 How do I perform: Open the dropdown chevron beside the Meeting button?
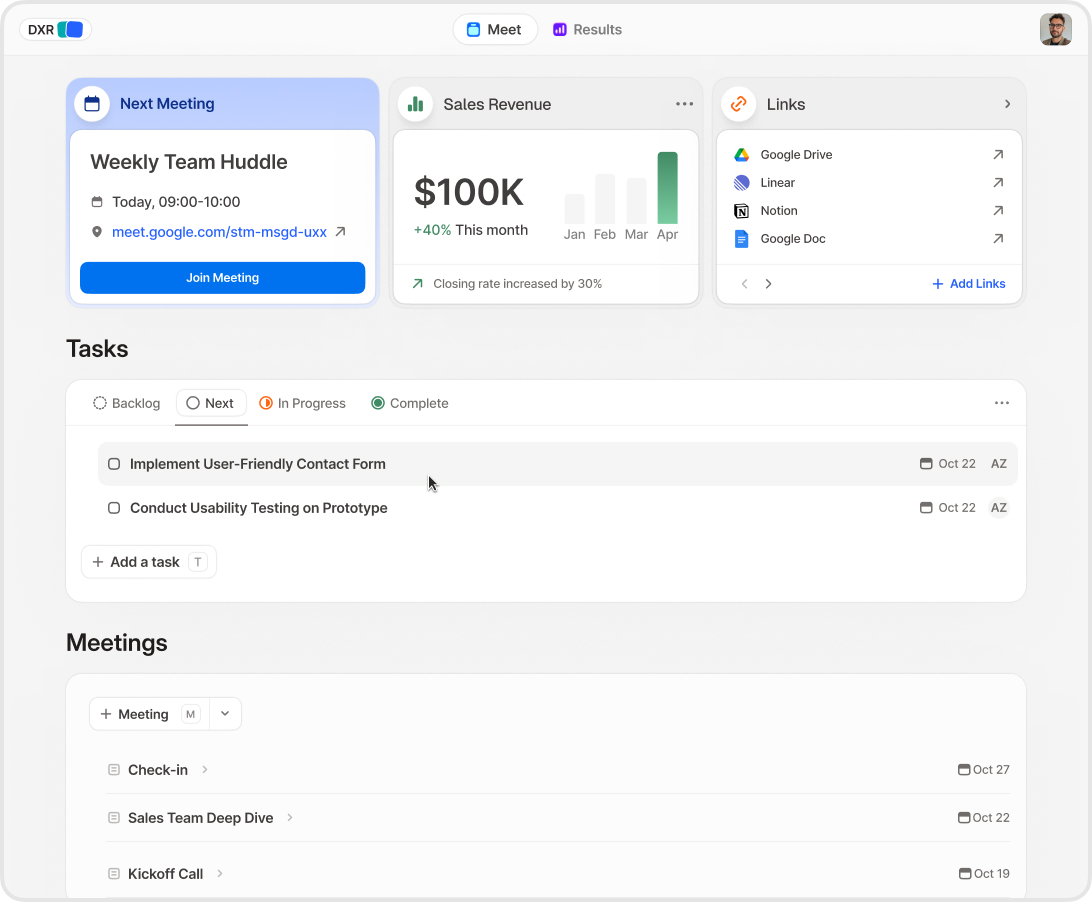(x=224, y=713)
